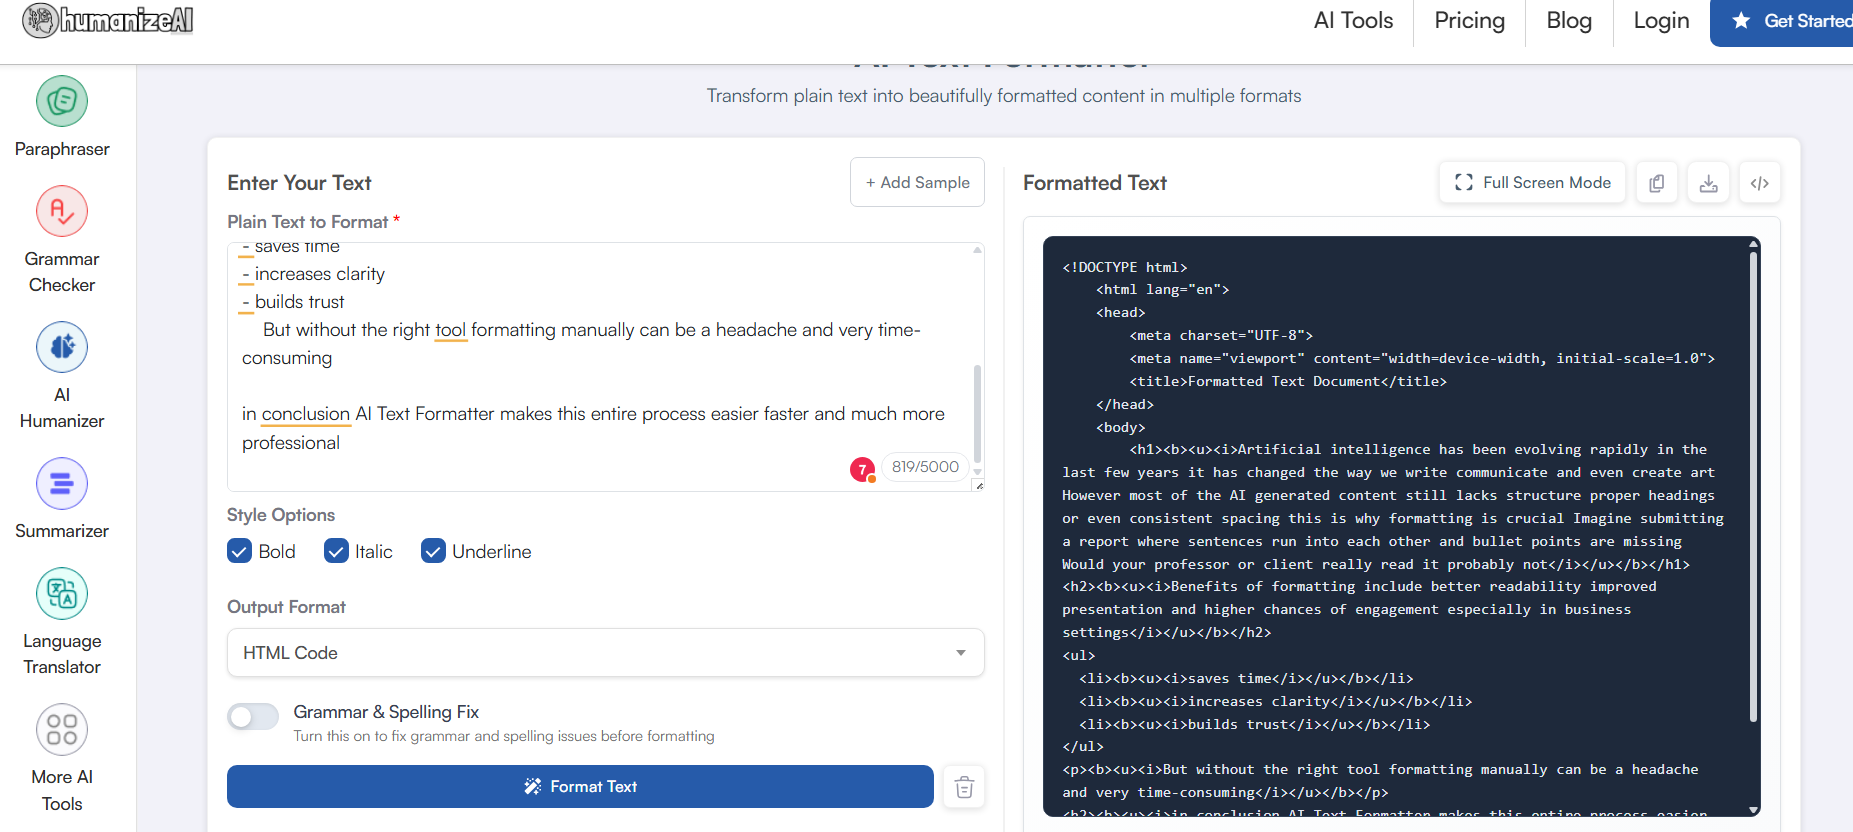Go to the Pricing page
Image resolution: width=1853 pixels, height=832 pixels.
tap(1468, 21)
